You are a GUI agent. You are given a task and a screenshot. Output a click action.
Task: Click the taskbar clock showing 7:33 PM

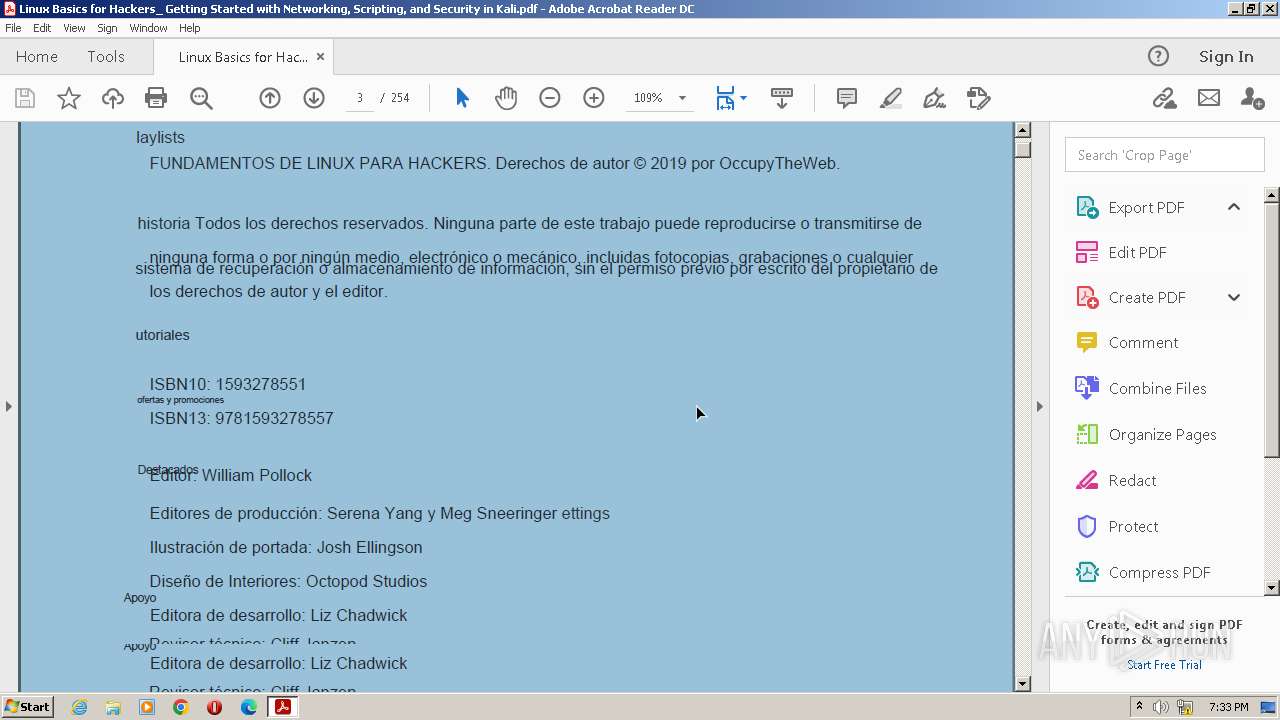(1229, 707)
